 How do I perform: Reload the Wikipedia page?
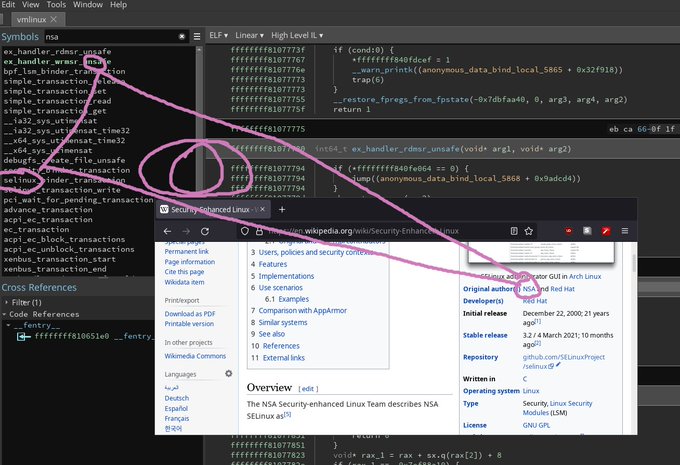coord(205,231)
